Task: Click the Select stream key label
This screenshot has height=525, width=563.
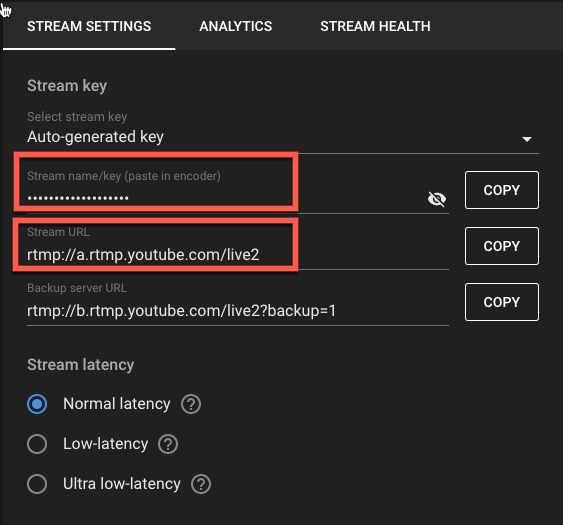Action: pos(77,117)
